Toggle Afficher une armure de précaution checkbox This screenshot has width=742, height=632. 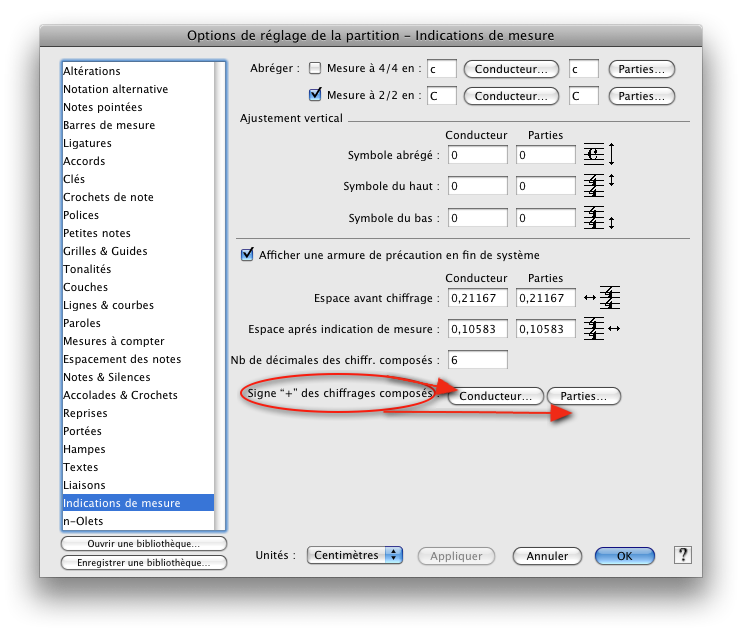click(248, 255)
